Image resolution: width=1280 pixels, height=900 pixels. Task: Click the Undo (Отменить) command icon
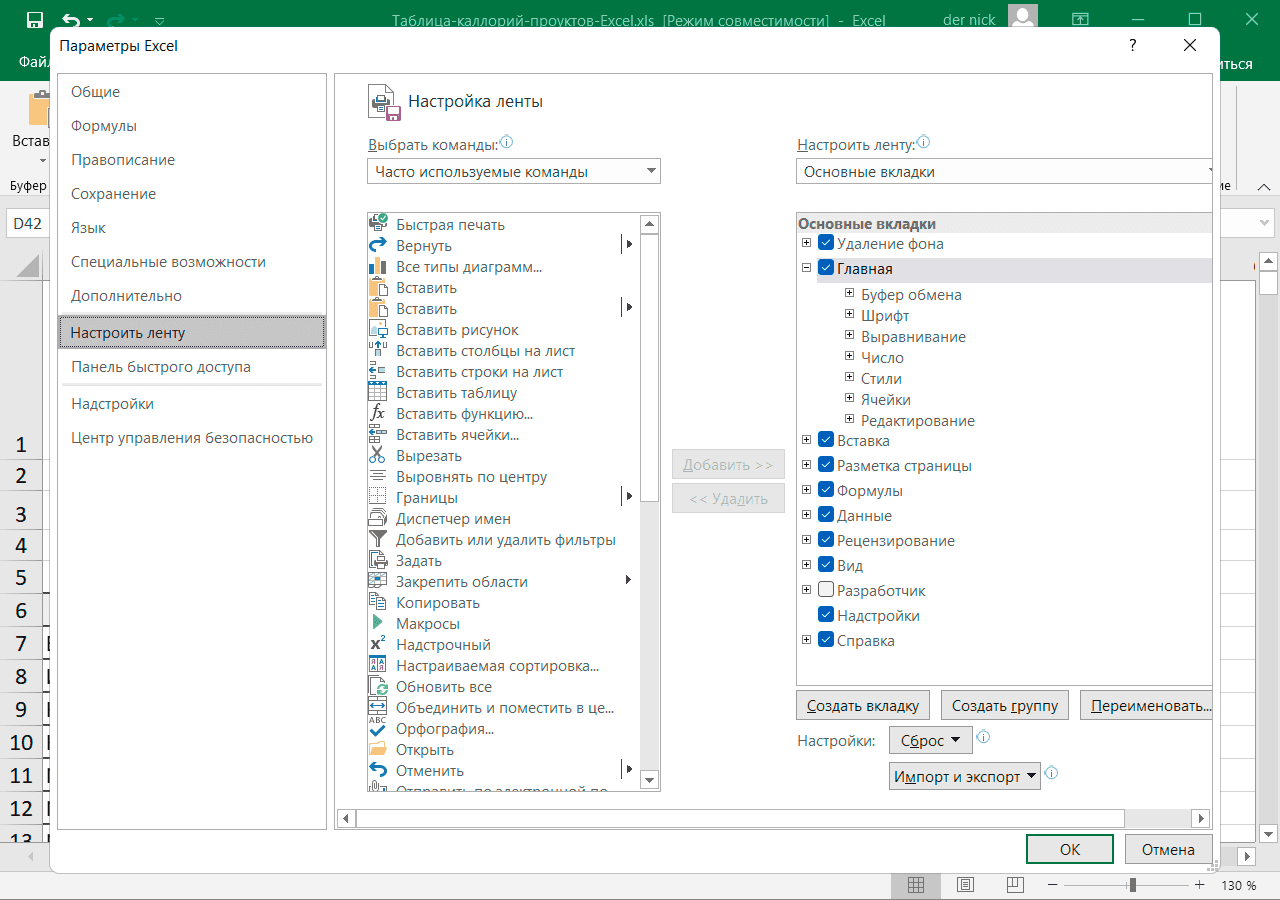coord(378,770)
